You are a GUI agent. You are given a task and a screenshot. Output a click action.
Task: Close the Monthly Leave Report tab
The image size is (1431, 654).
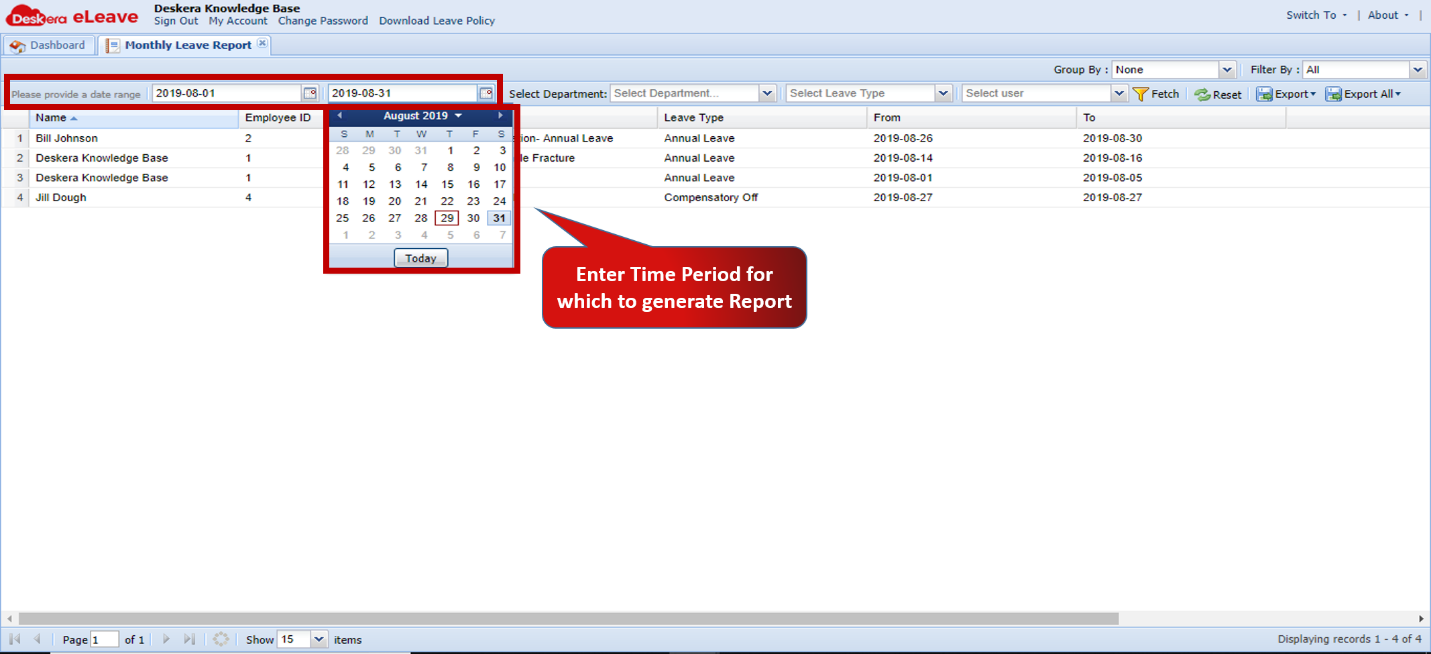[261, 43]
